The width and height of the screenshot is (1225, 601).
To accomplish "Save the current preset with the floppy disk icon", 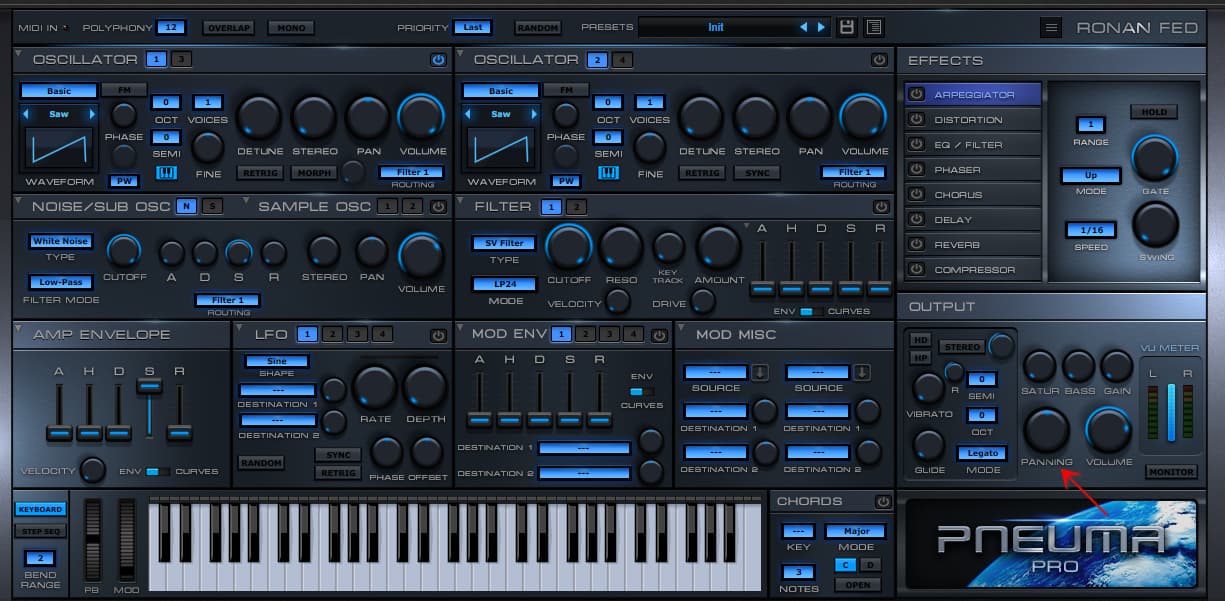I will pos(847,27).
